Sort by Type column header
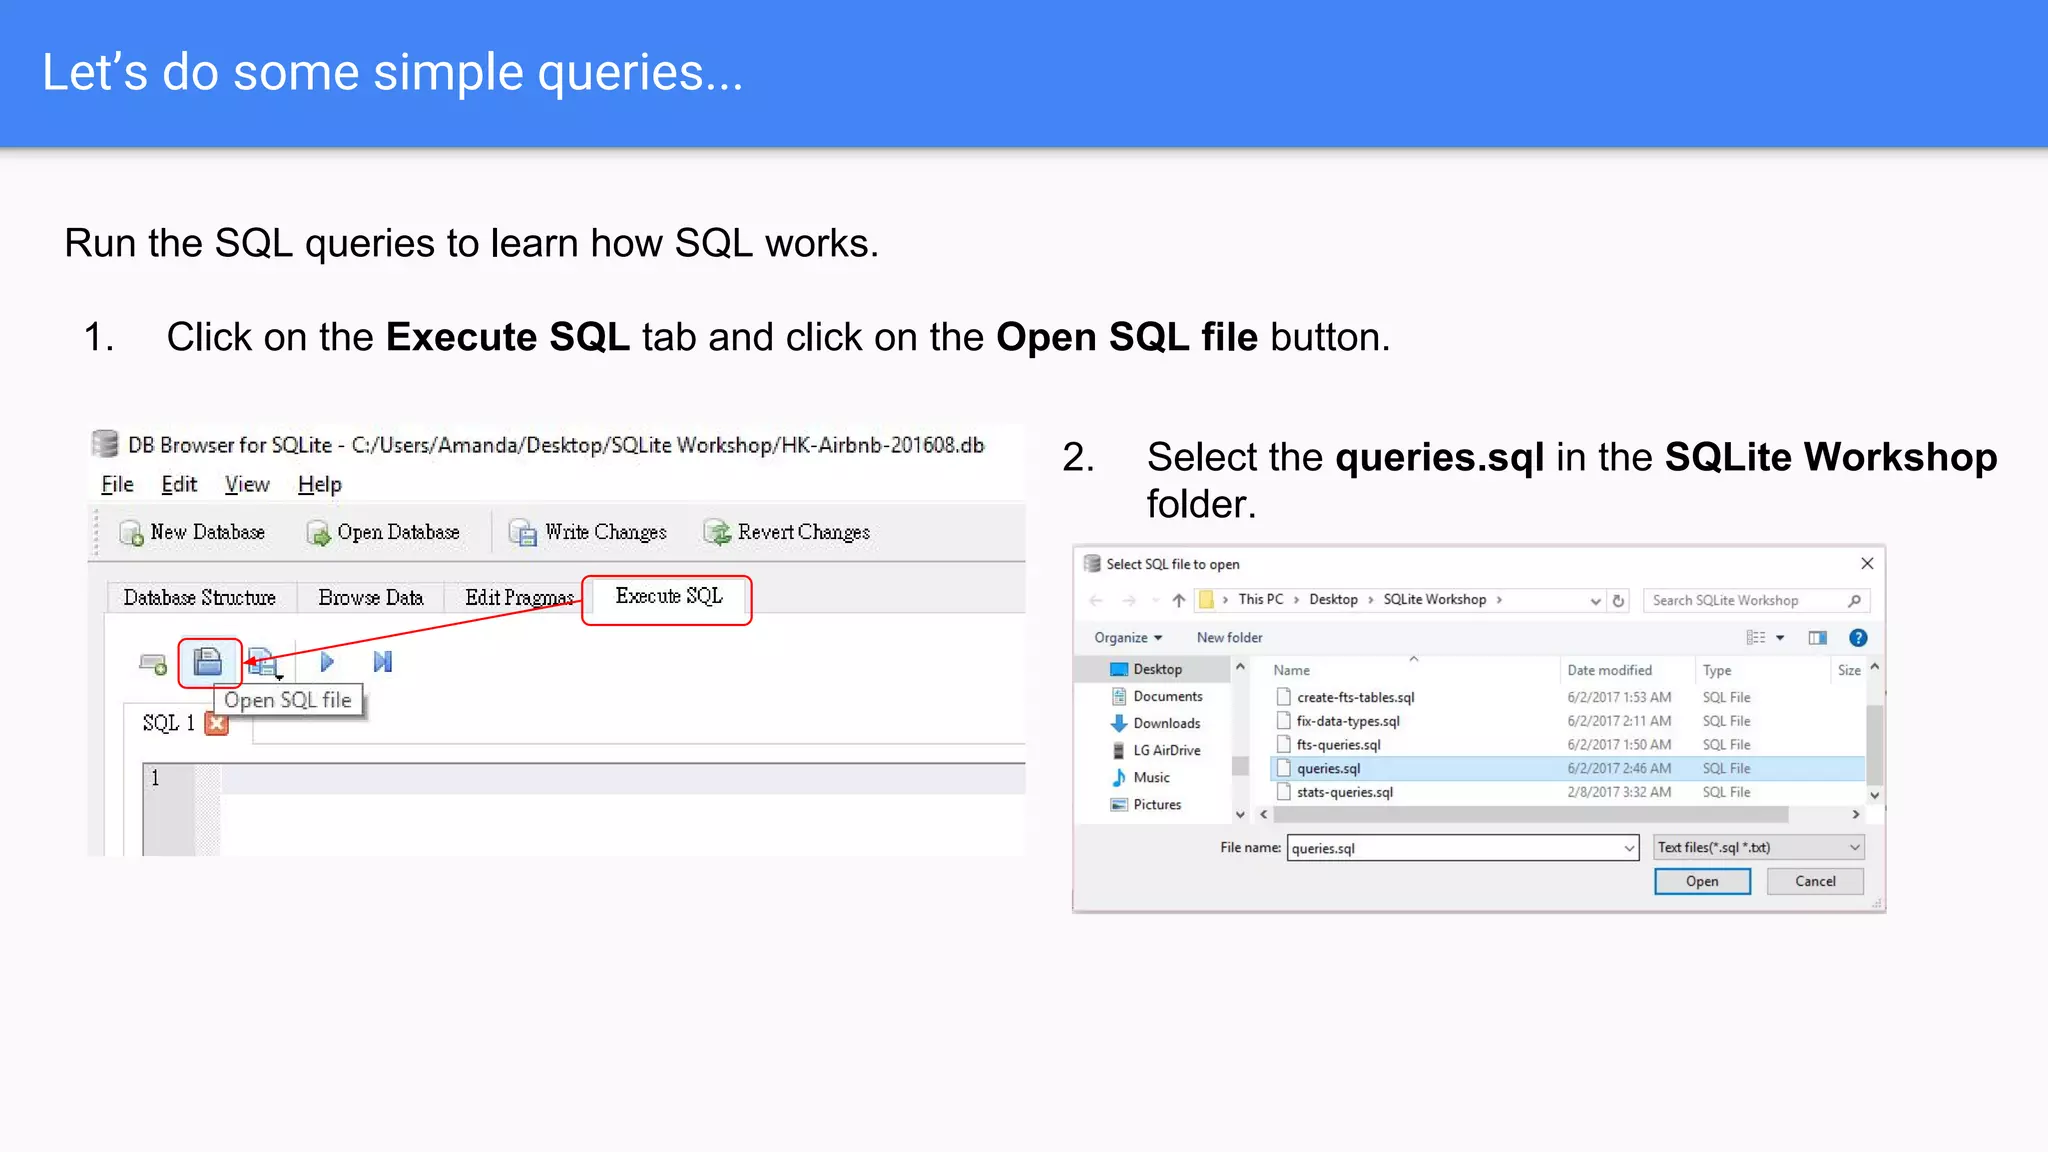2048x1152 pixels. (1717, 670)
